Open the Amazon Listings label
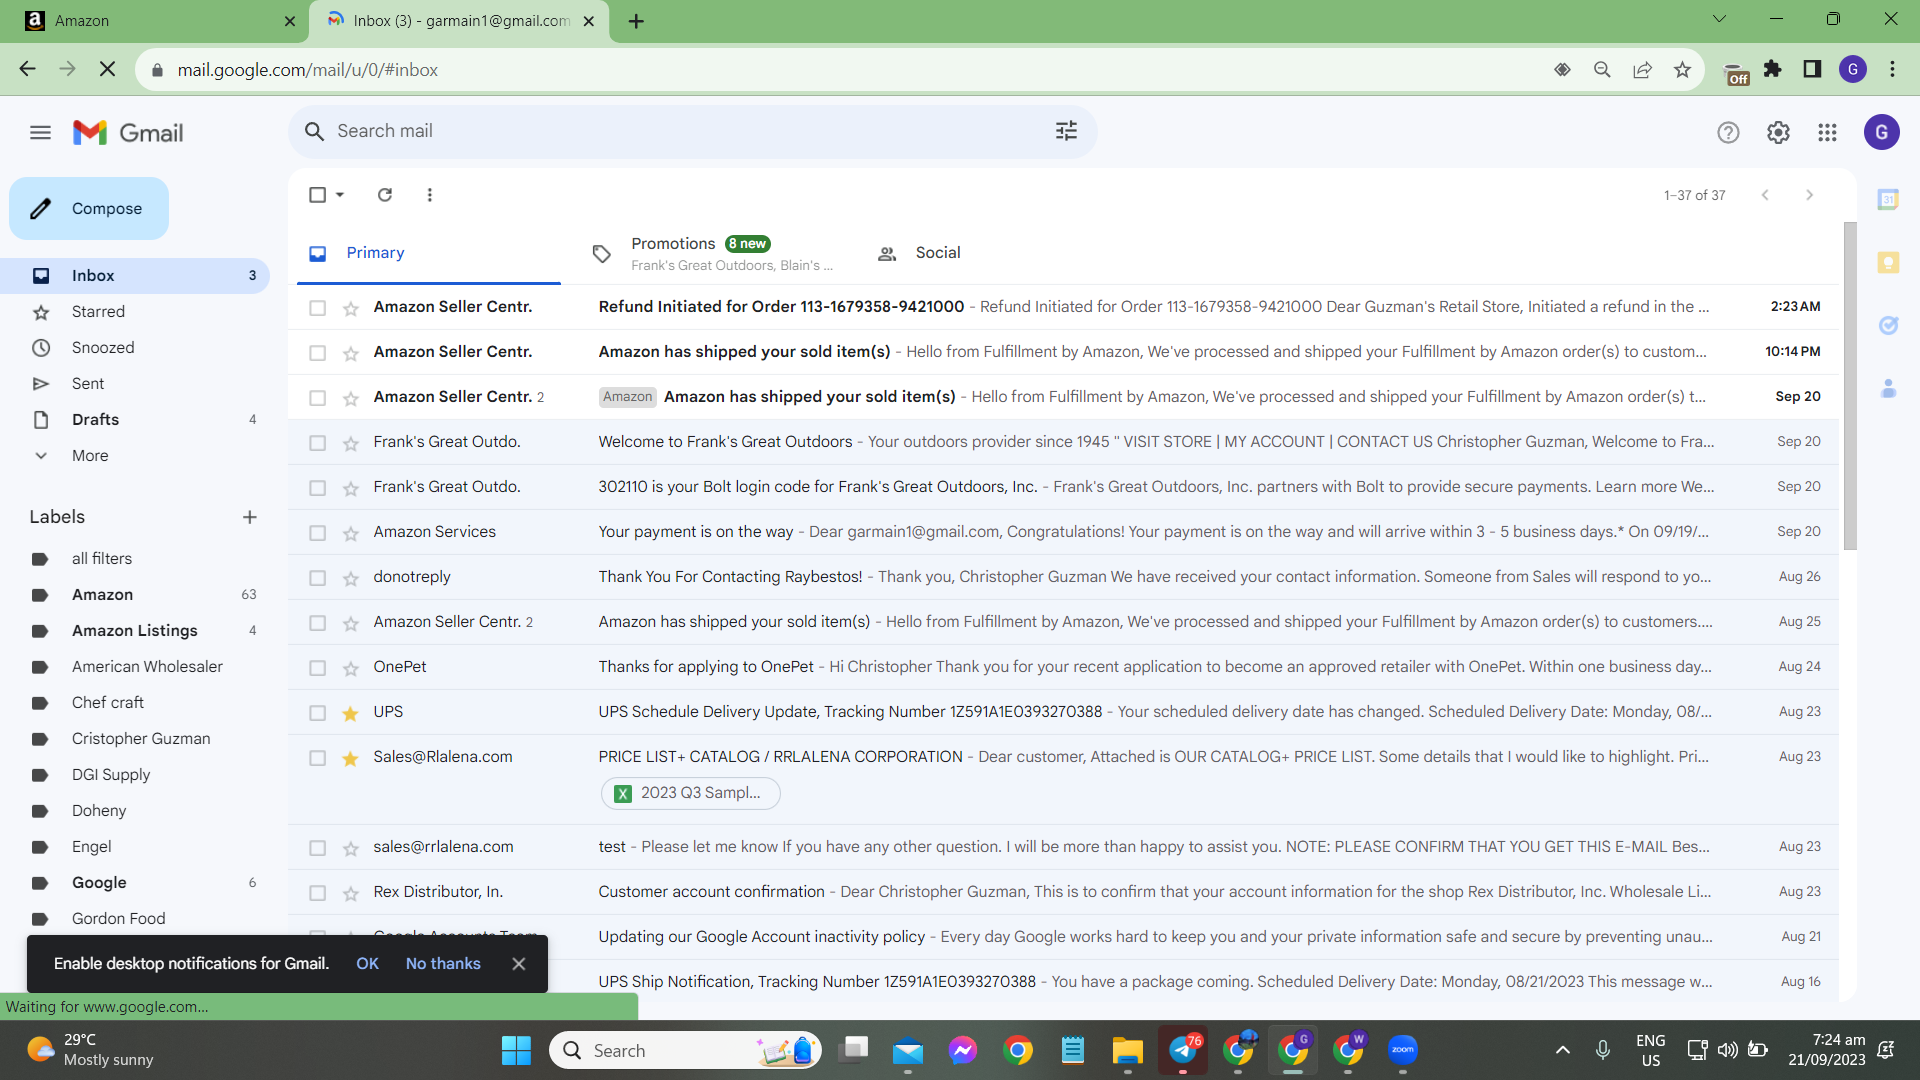 click(135, 630)
